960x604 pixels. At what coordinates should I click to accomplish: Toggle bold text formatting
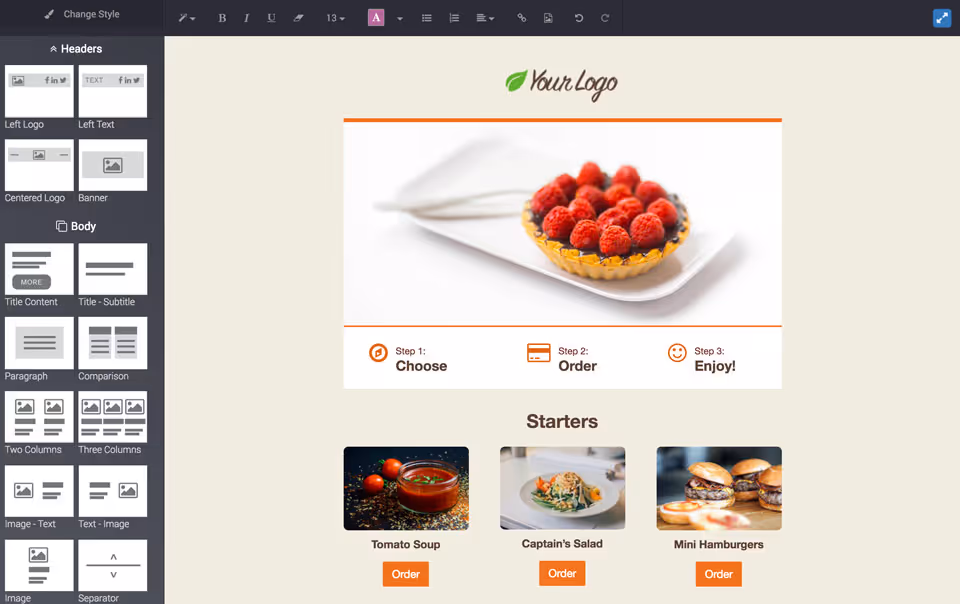tap(222, 18)
